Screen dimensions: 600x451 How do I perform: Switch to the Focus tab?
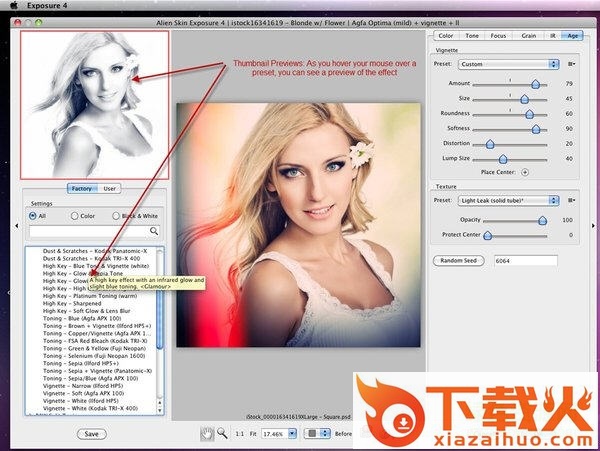pos(498,36)
